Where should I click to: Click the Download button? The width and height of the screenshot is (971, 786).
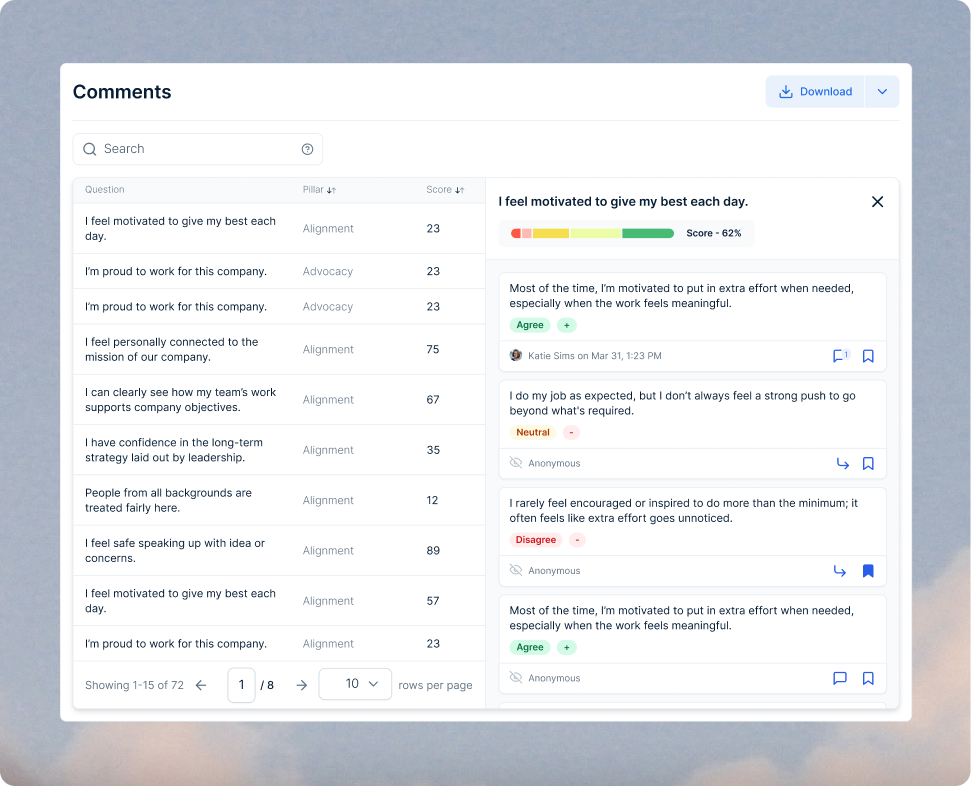pos(815,92)
